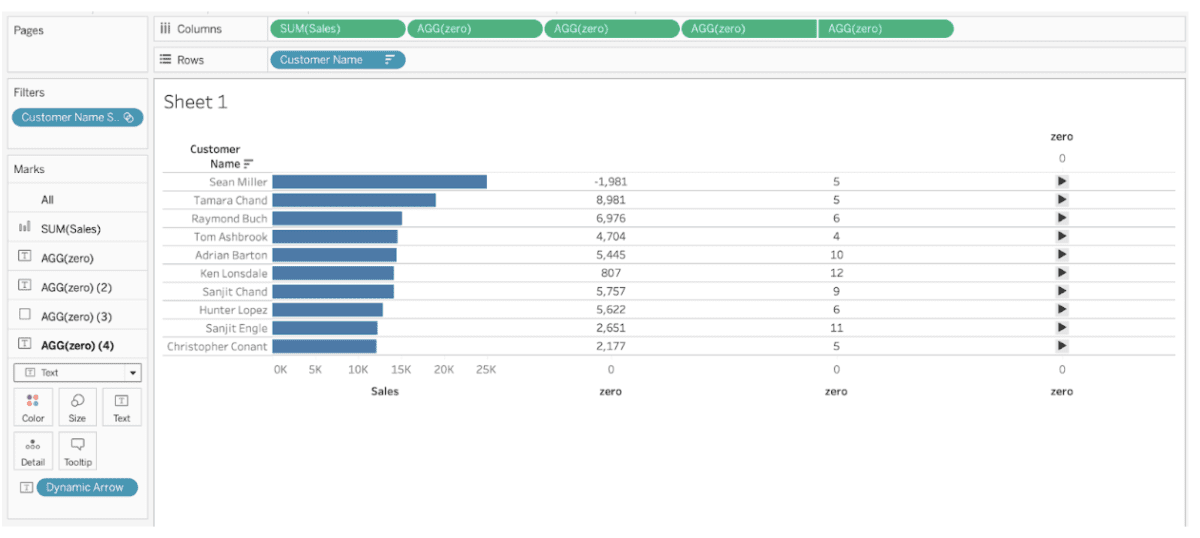This screenshot has height=538, width=1200.
Task: Click the value 12 in Ken Lonsdale row
Action: [x=836, y=273]
